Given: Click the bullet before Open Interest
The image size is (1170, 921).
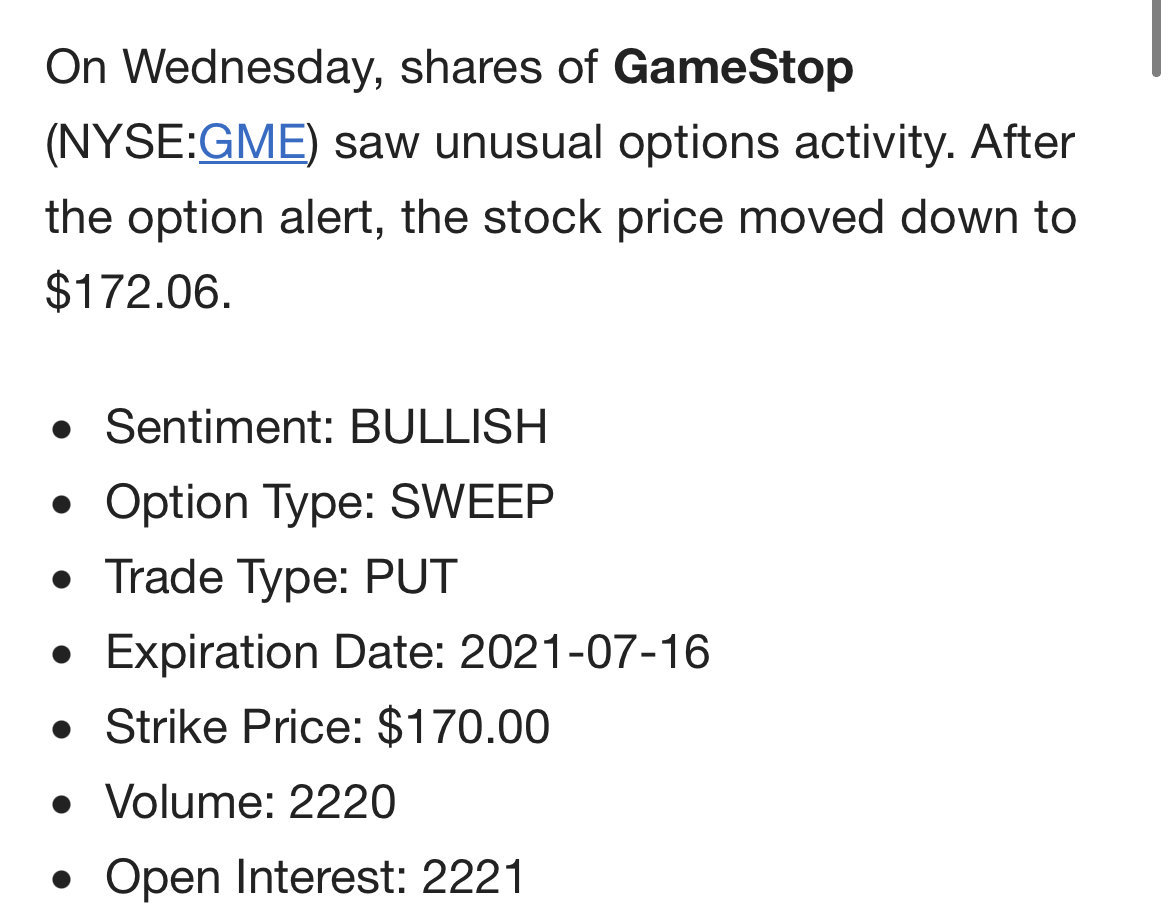Looking at the screenshot, I should point(62,878).
